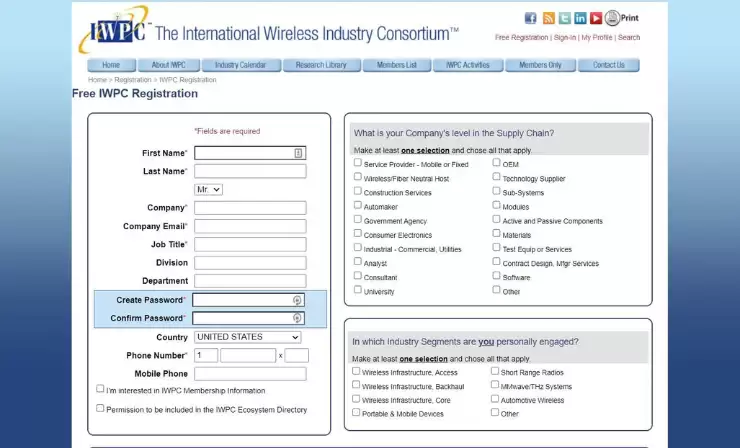
Task: Open the RSS feed icon
Action: click(x=548, y=18)
